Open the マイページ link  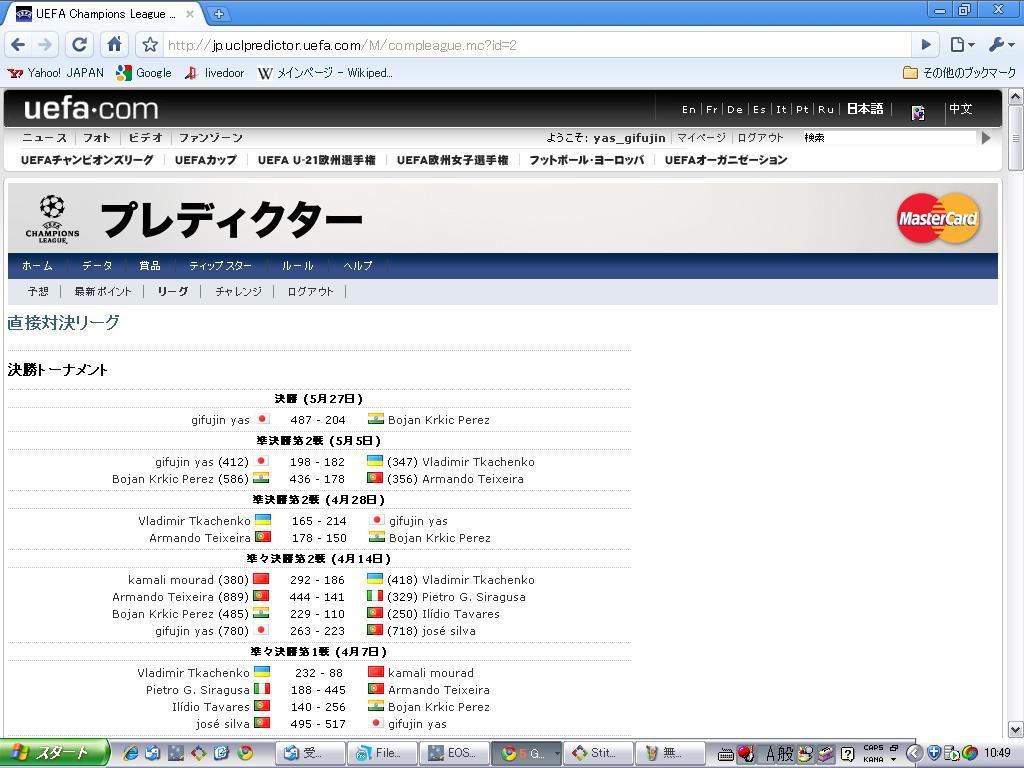[701, 138]
